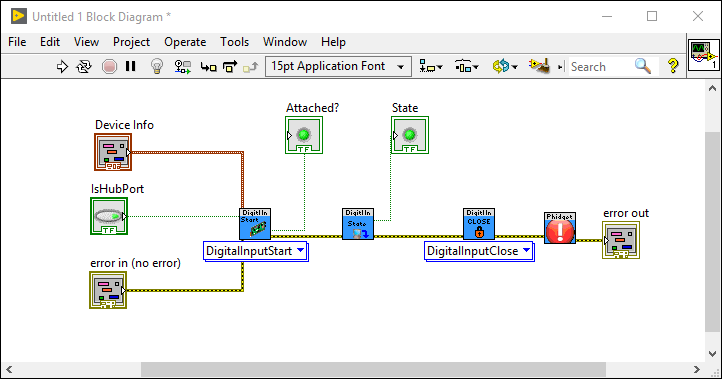Screen dimensions: 722x379
Task: Open the Operate menu
Action: [185, 42]
